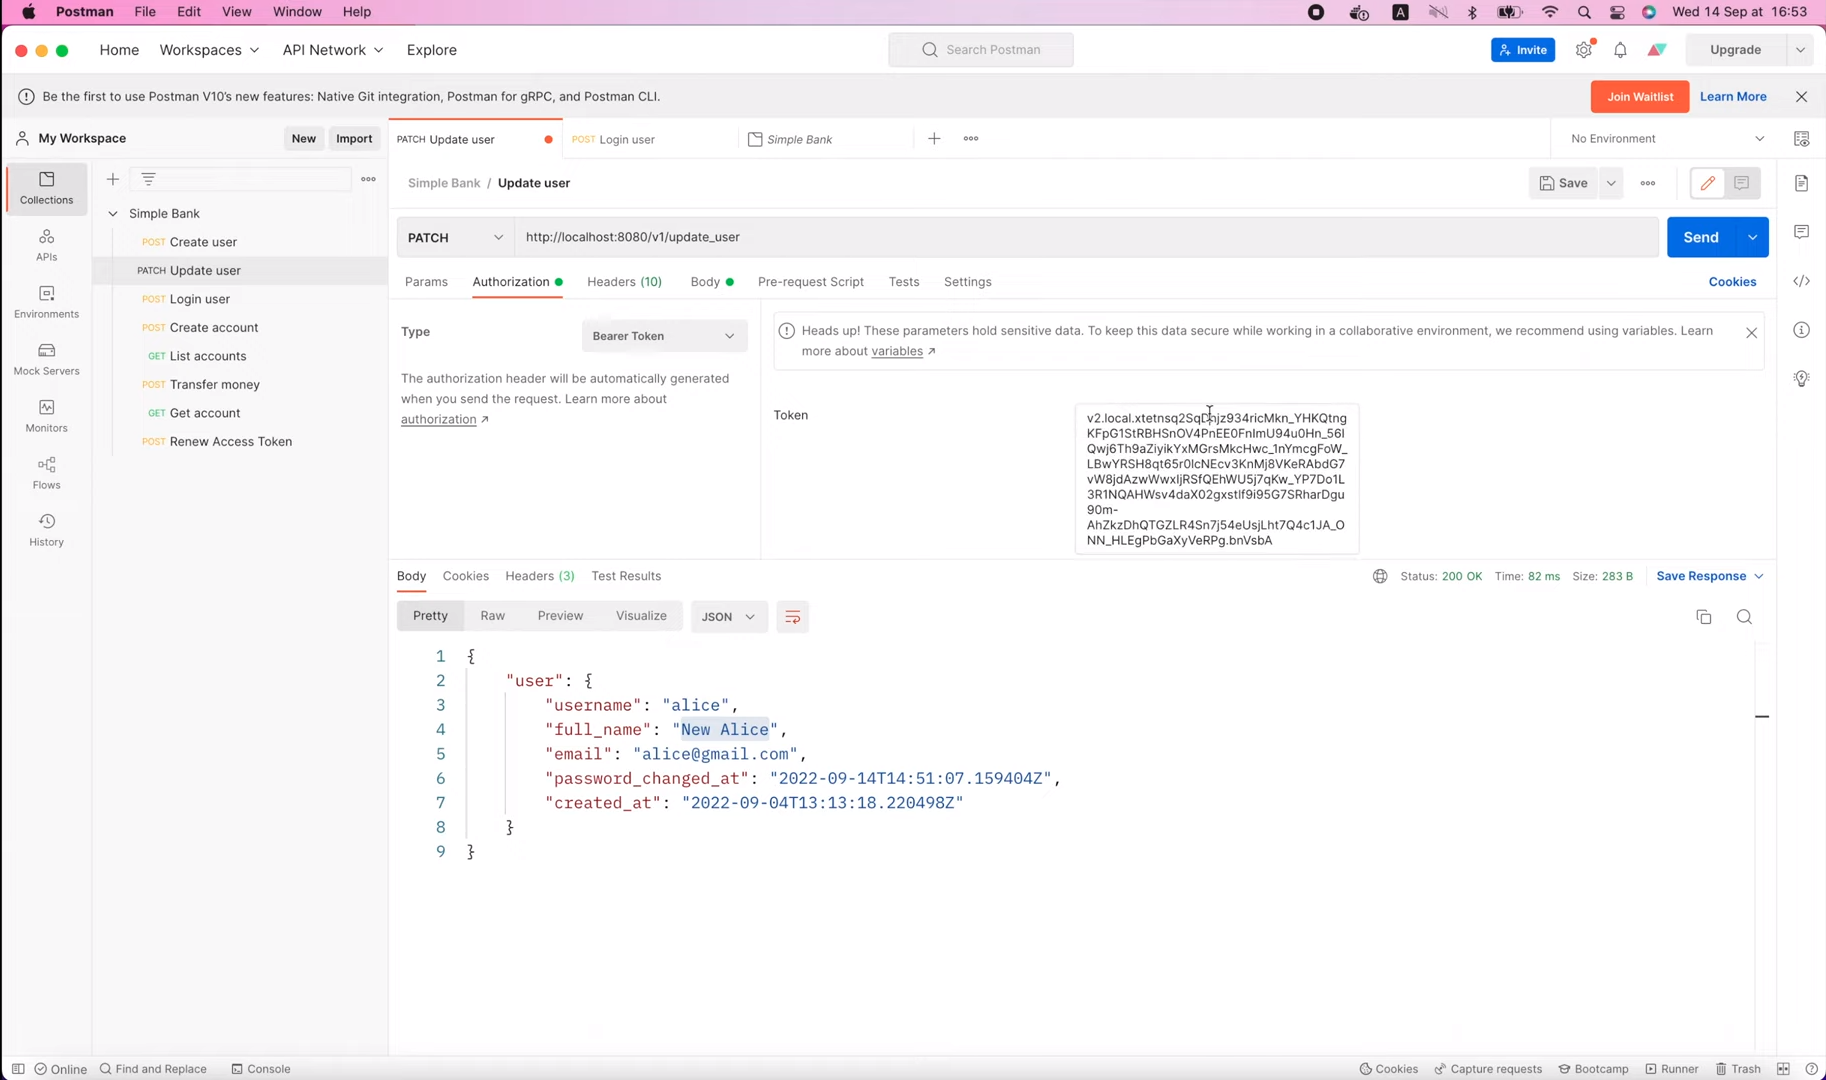Open the Monitors sidebar panel

click(46, 416)
